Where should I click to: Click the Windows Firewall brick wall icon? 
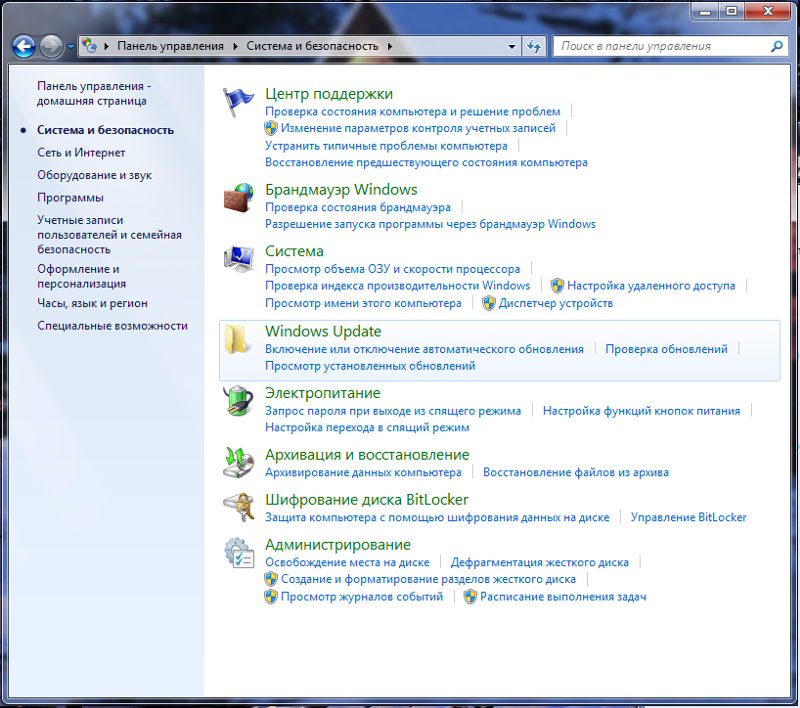(238, 198)
